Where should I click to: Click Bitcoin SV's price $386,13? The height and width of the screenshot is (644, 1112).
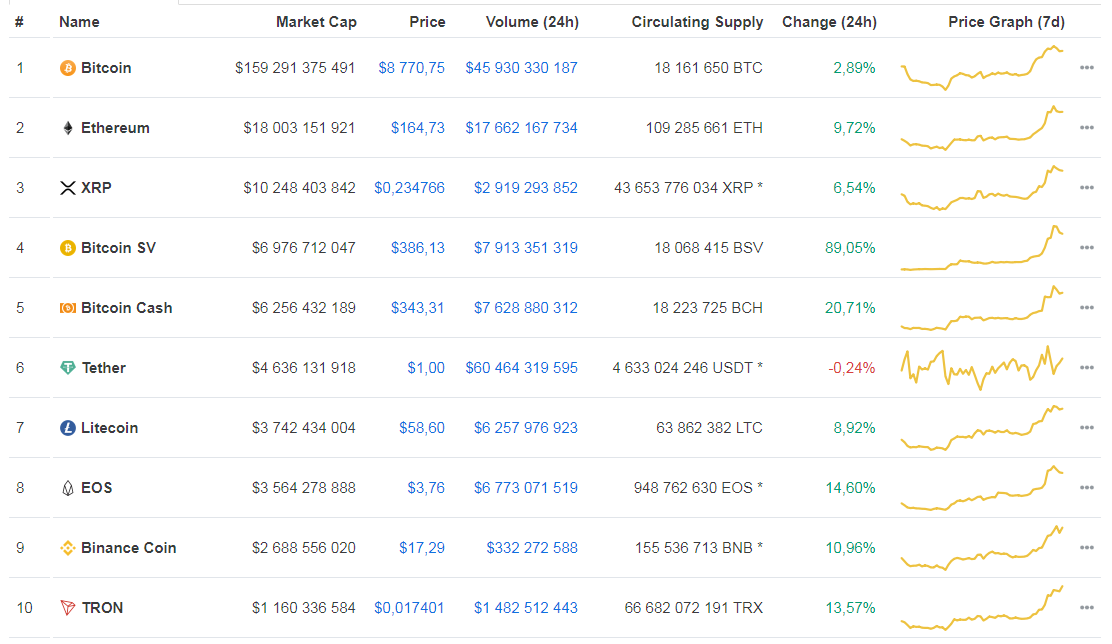(418, 248)
